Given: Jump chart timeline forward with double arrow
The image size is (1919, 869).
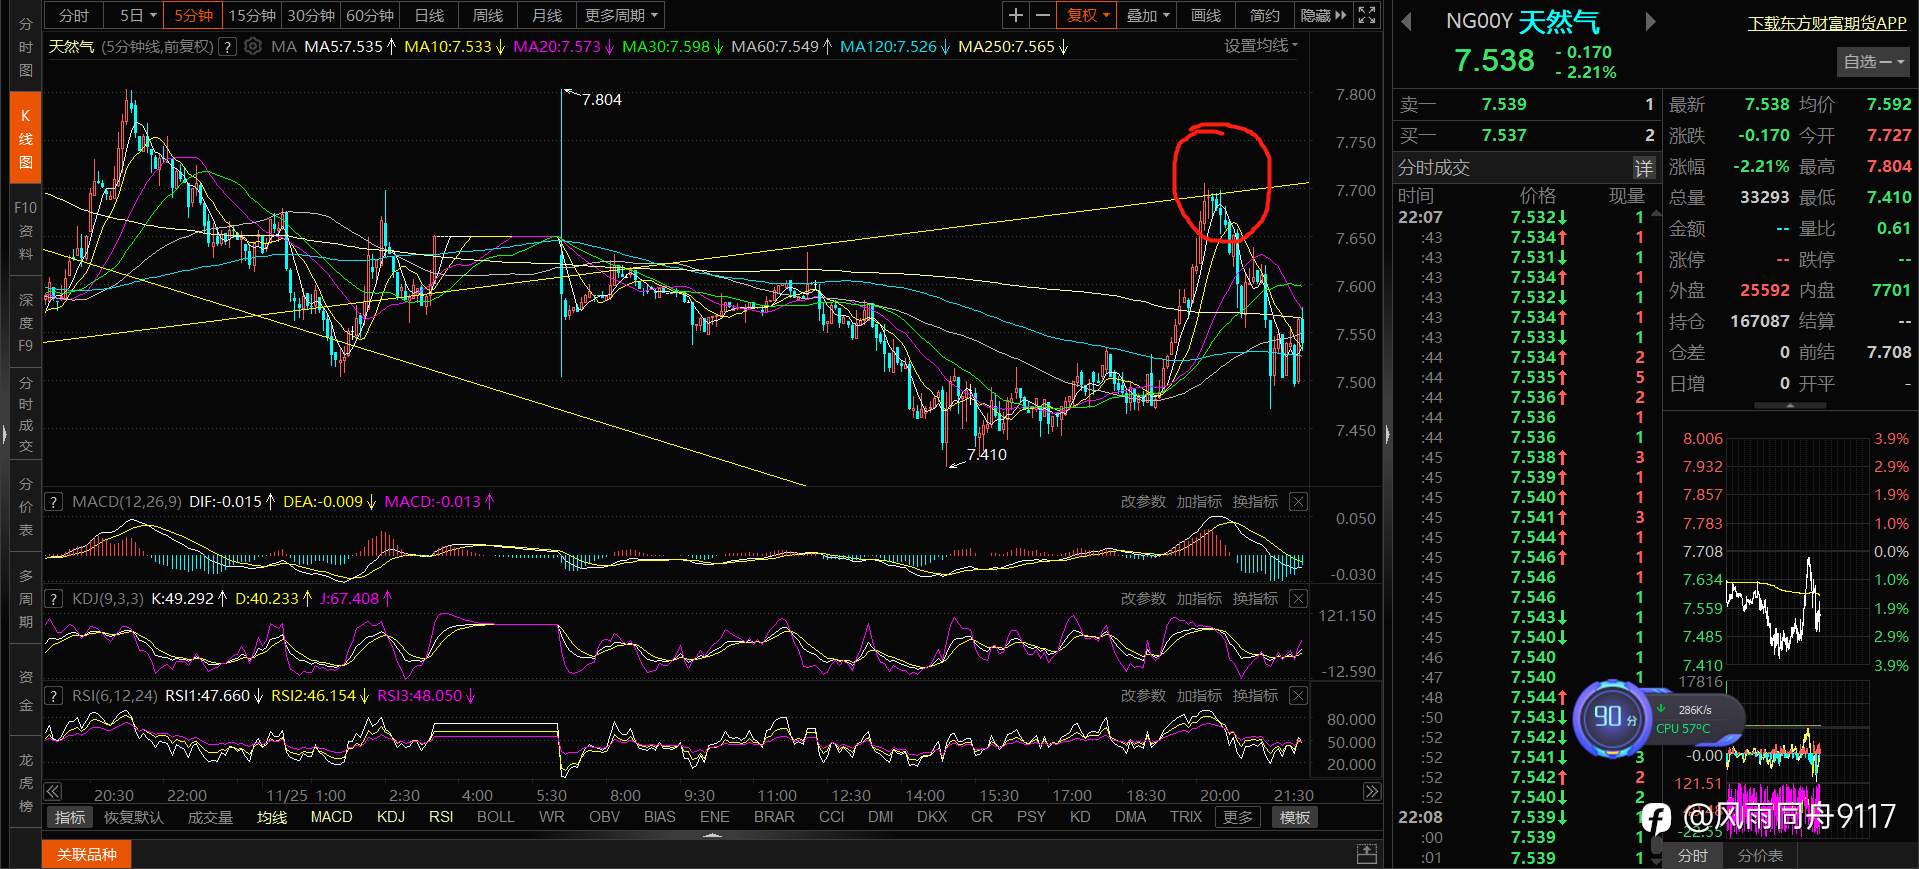Looking at the screenshot, I should pos(1372,792).
